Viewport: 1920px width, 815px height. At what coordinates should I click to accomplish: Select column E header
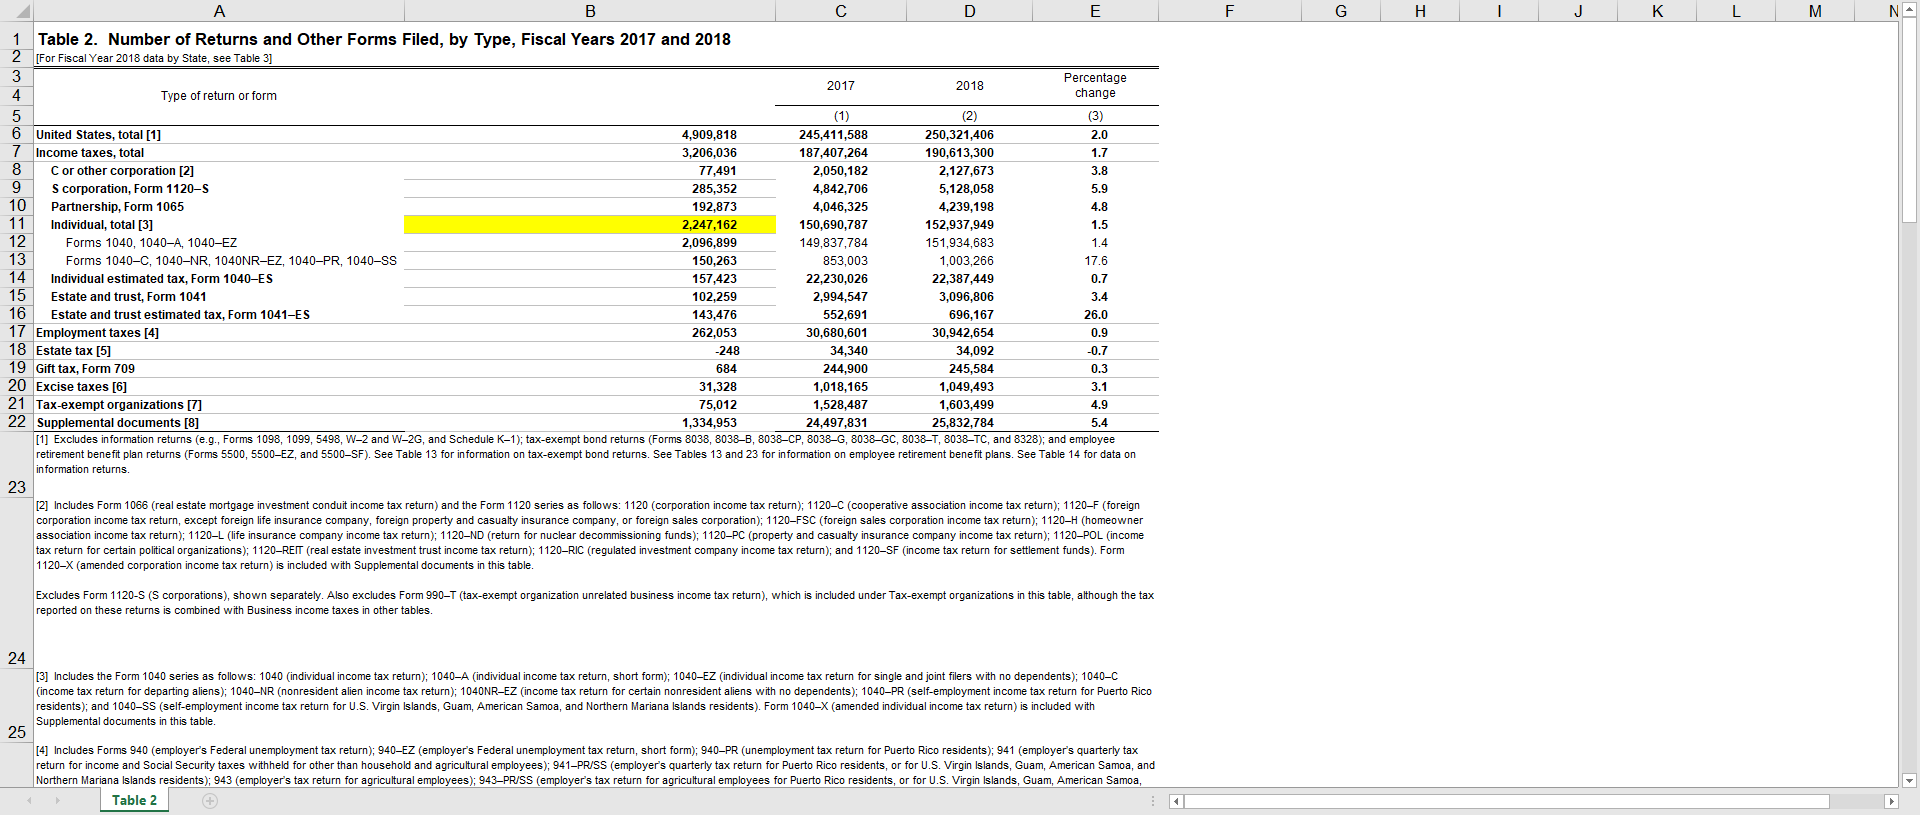1095,11
